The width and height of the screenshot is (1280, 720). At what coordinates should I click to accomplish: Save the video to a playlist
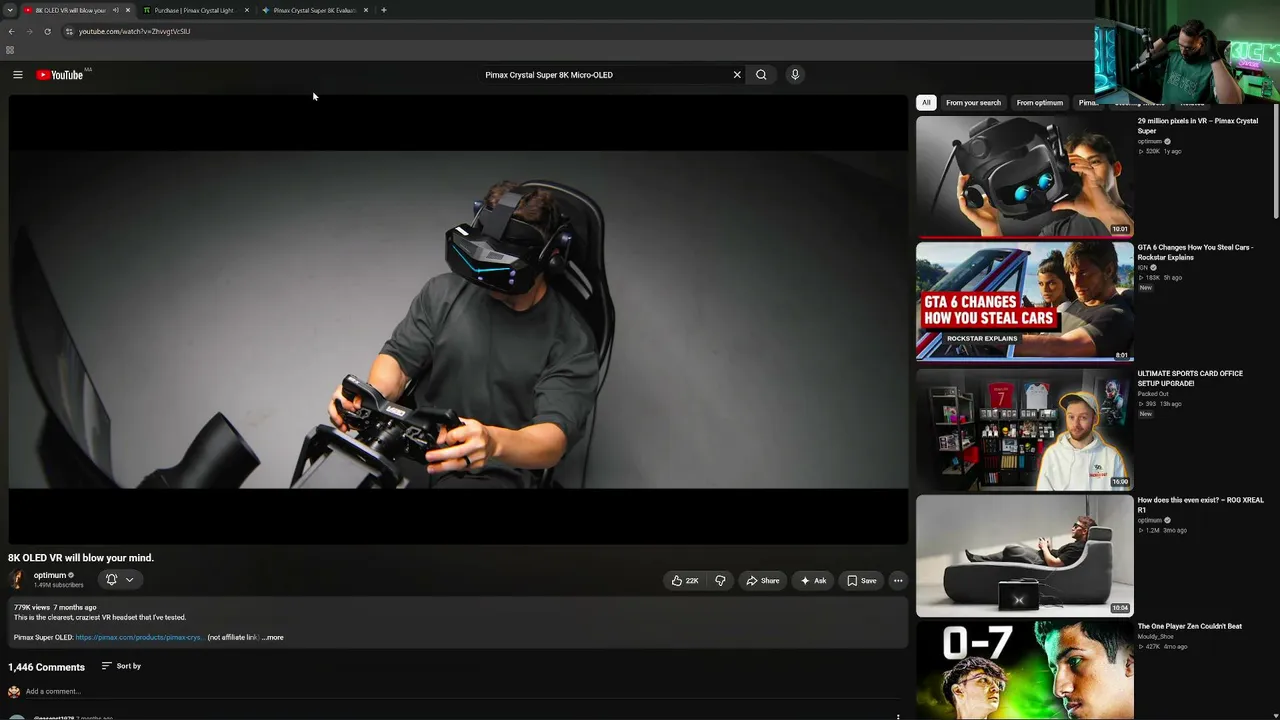click(862, 581)
